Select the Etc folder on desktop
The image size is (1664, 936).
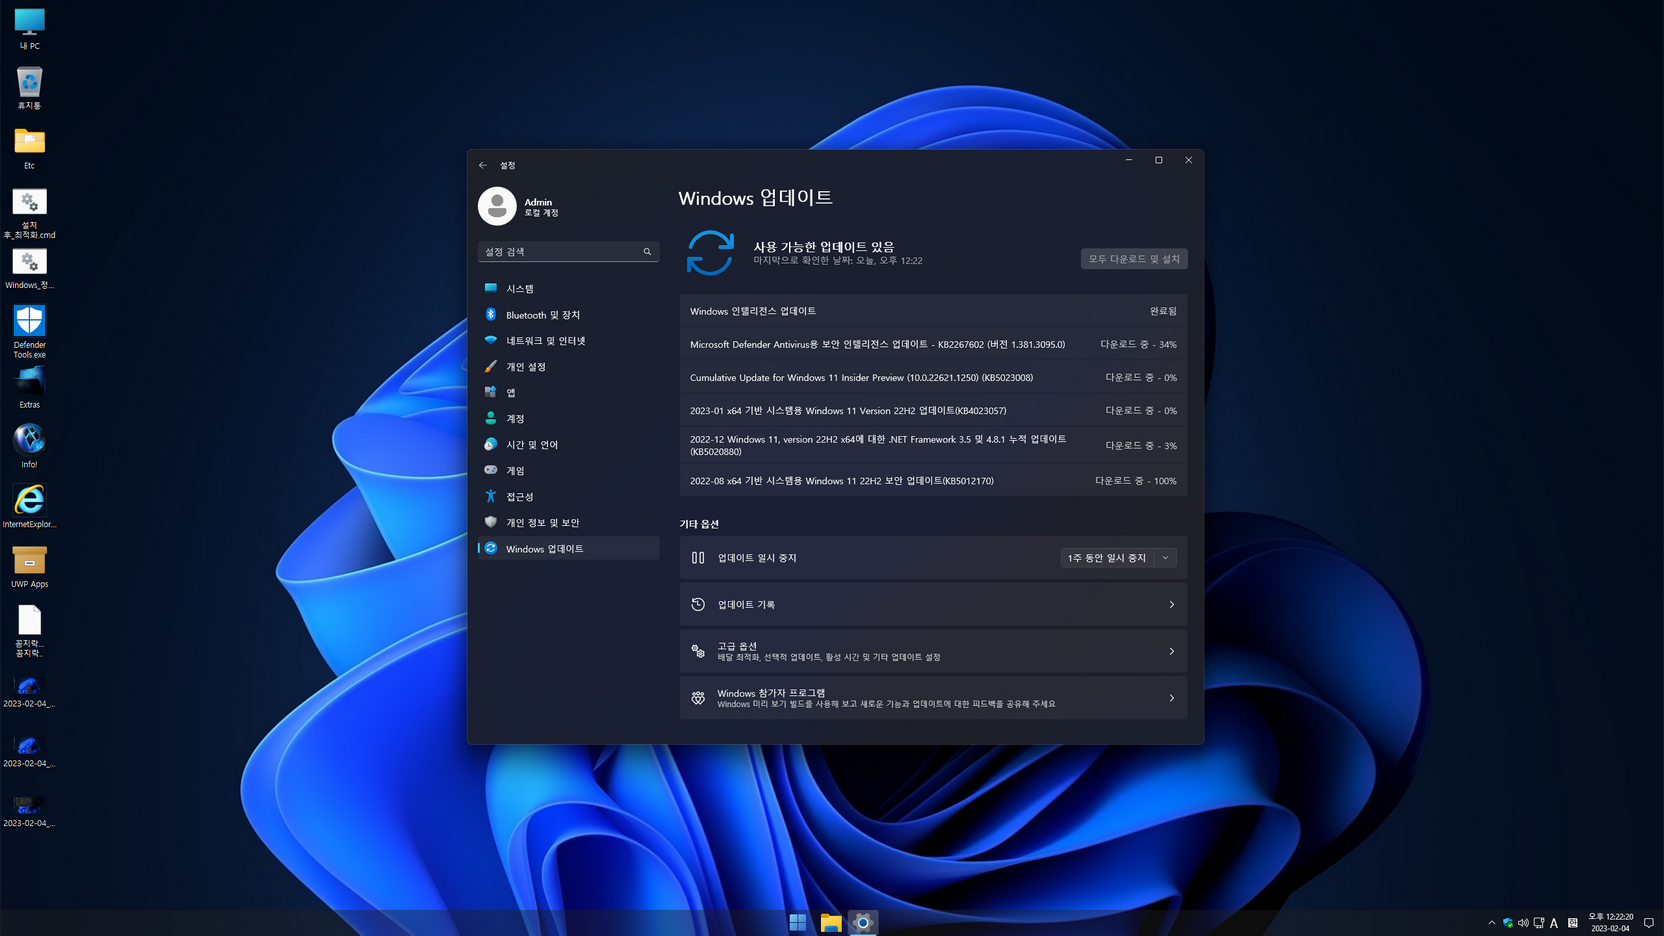tap(29, 148)
